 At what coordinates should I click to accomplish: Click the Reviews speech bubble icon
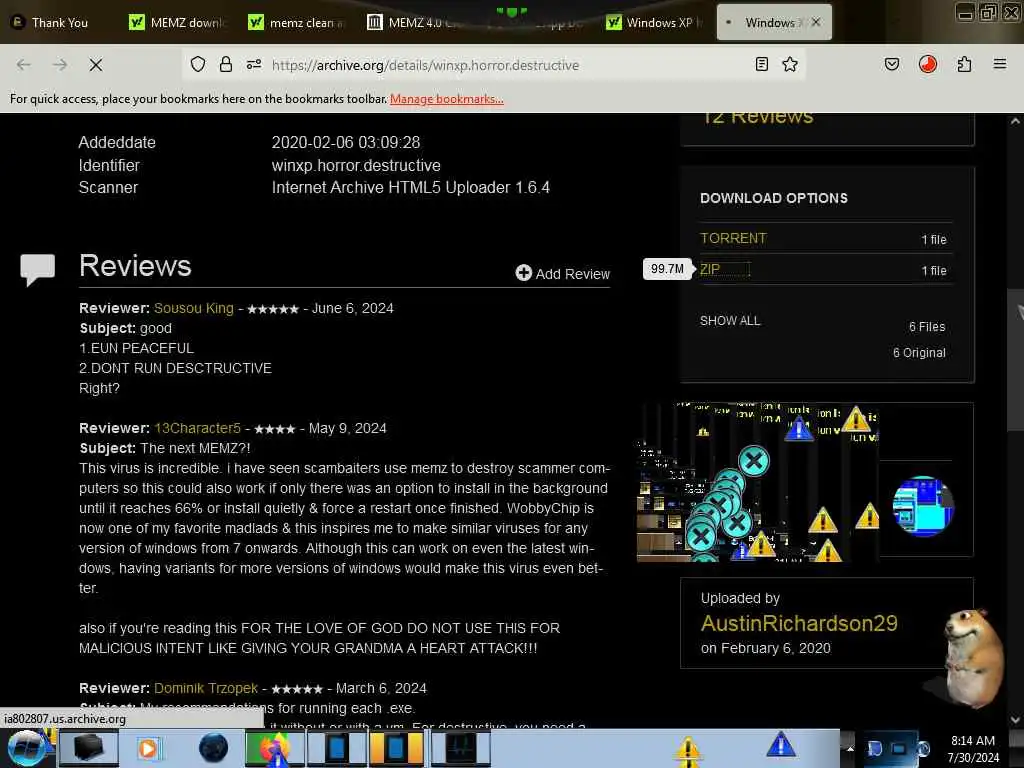37,268
